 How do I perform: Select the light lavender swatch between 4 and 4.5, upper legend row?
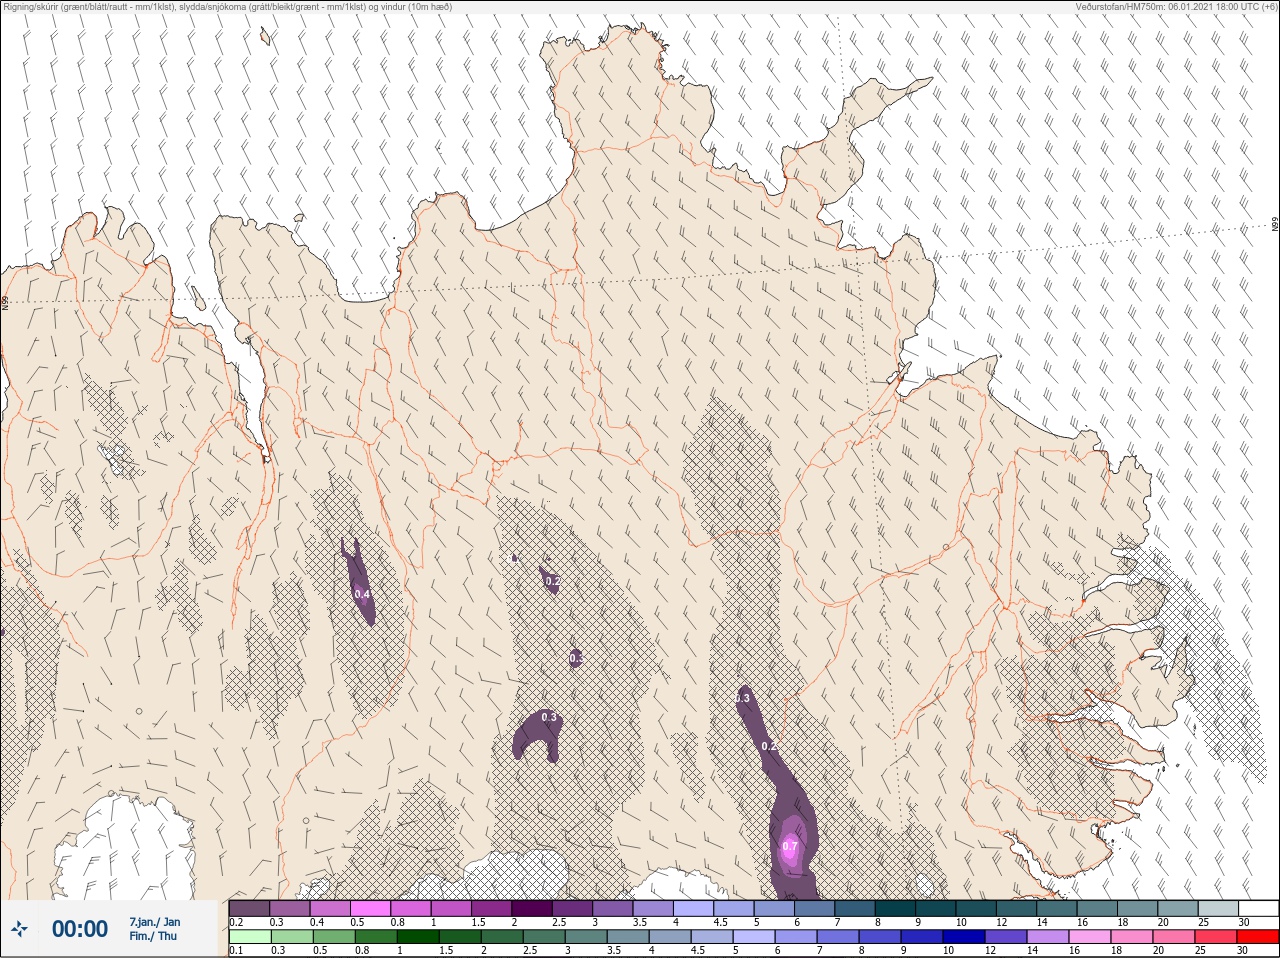pyautogui.click(x=694, y=909)
